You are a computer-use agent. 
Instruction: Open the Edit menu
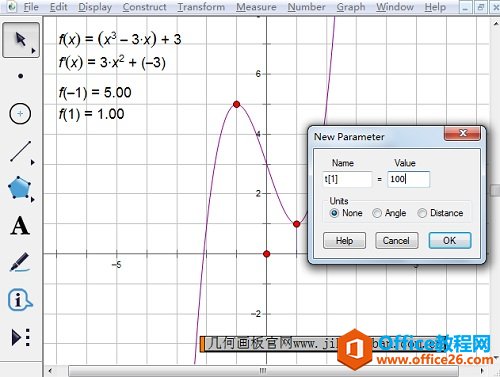58,7
